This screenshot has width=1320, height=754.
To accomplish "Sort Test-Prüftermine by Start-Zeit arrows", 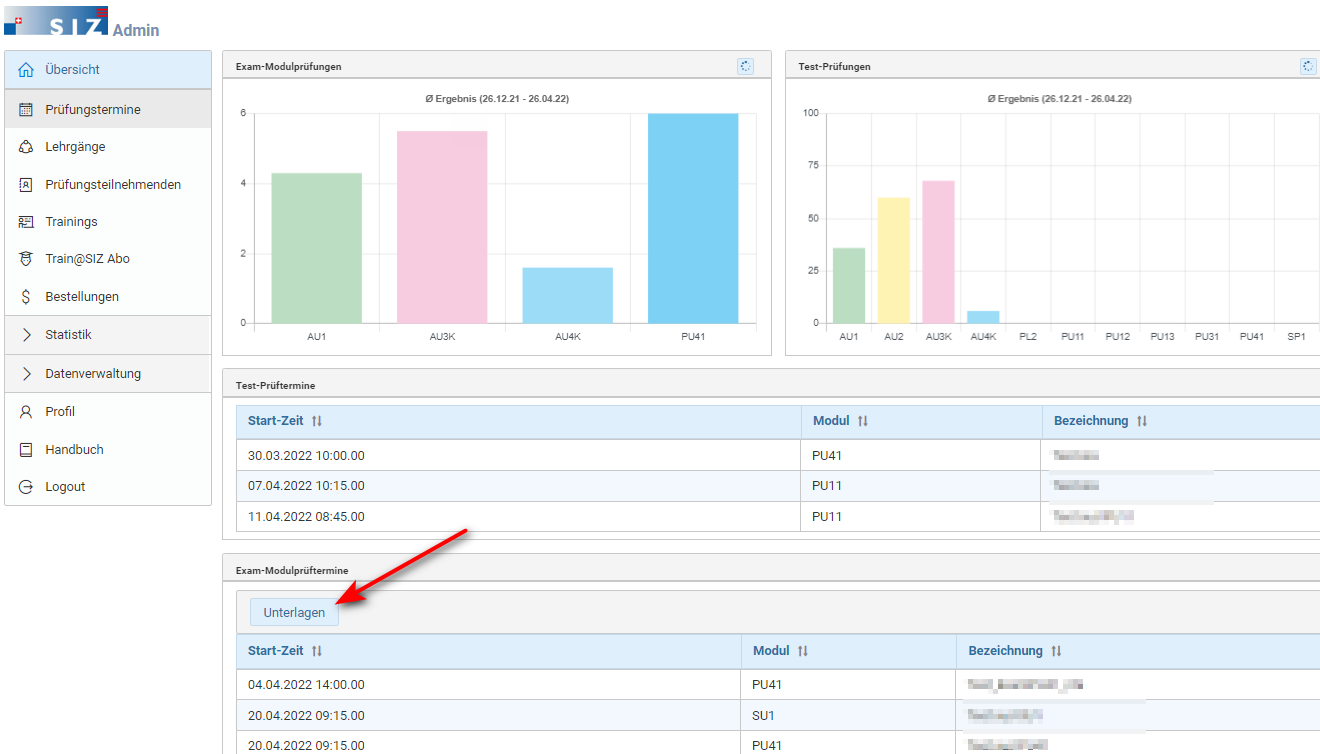I will tap(317, 422).
